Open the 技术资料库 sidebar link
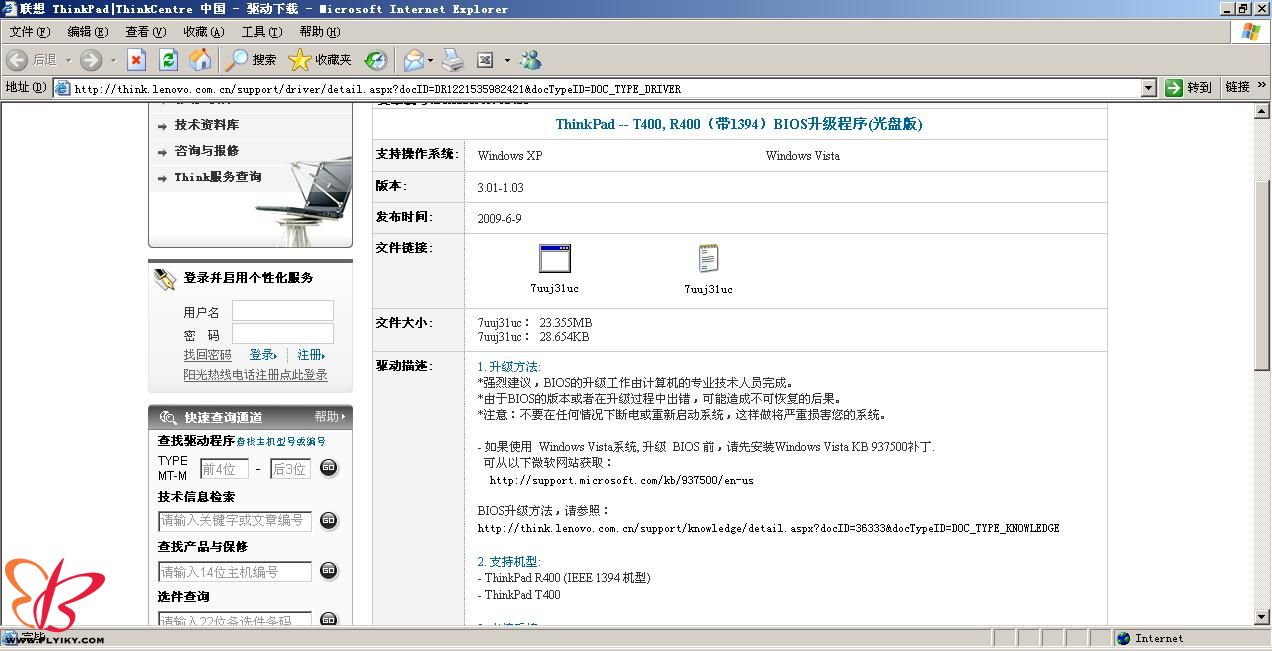The width and height of the screenshot is (1272, 651). [207, 125]
